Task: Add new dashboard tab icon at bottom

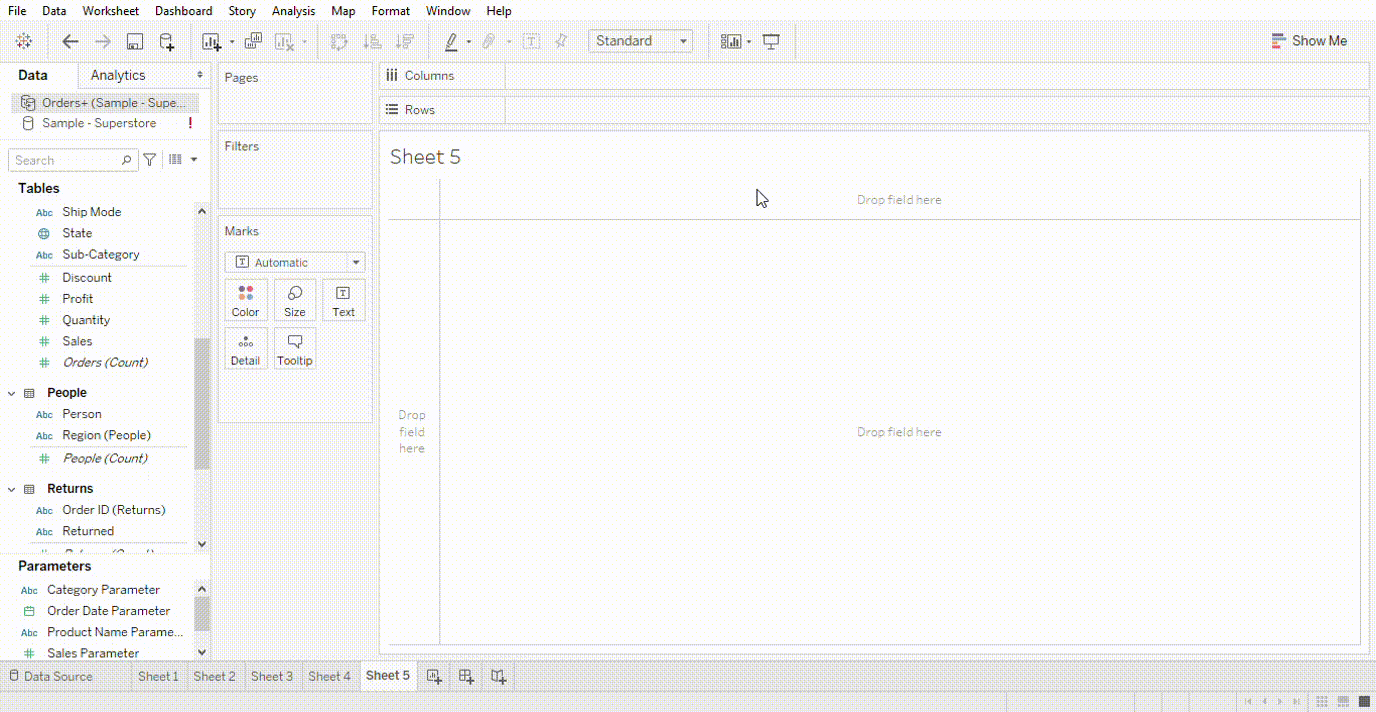Action: click(x=466, y=677)
